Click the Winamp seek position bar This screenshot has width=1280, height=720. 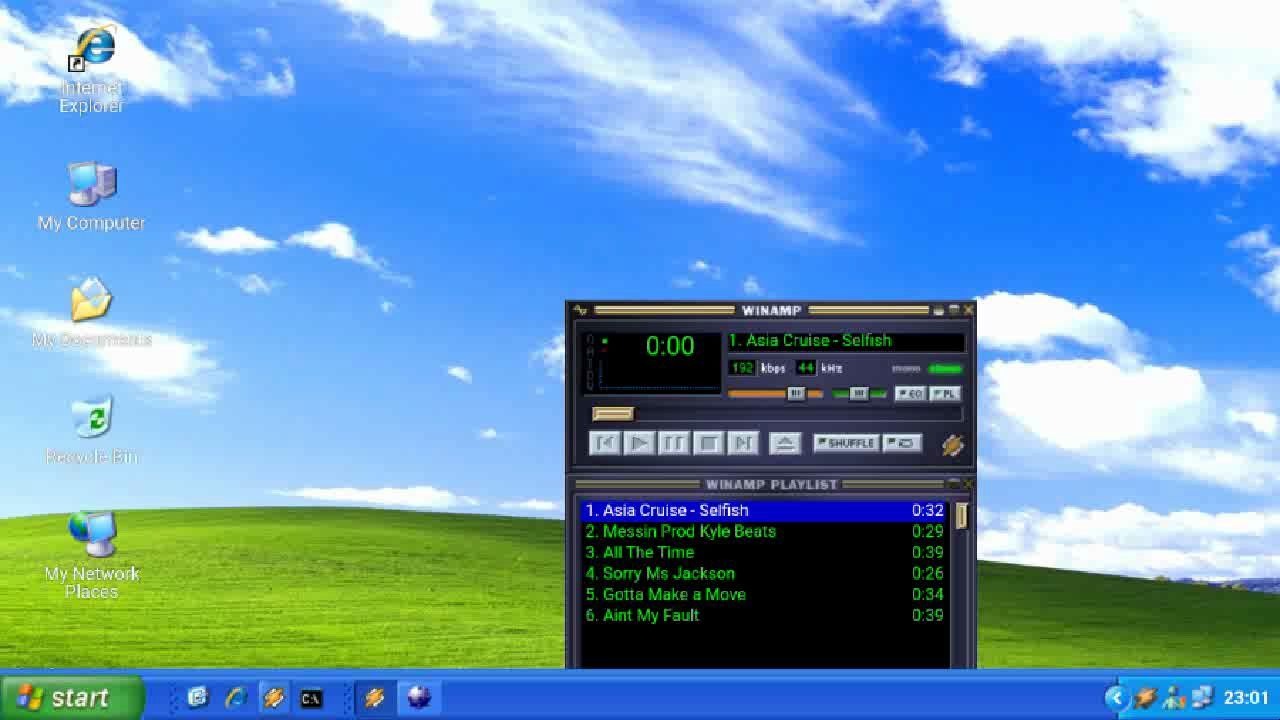[776, 414]
